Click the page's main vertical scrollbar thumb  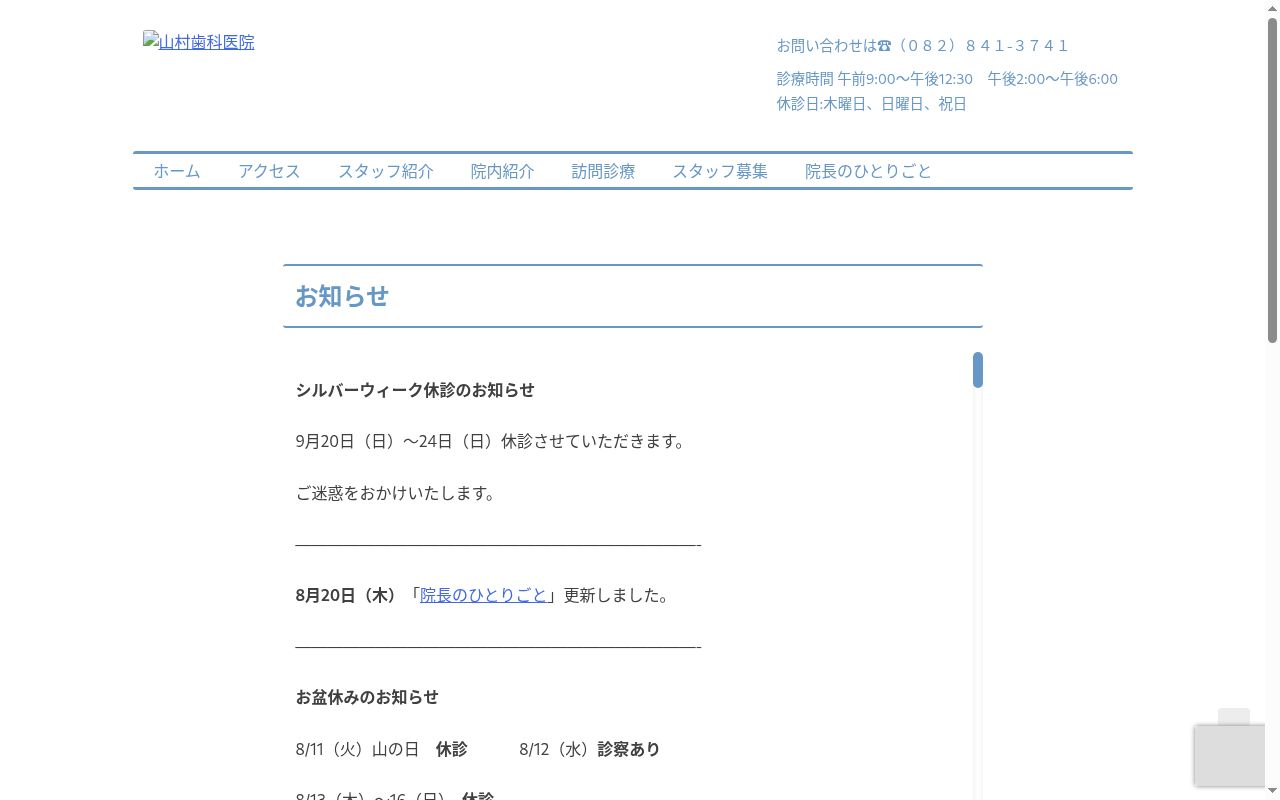[x=1272, y=180]
